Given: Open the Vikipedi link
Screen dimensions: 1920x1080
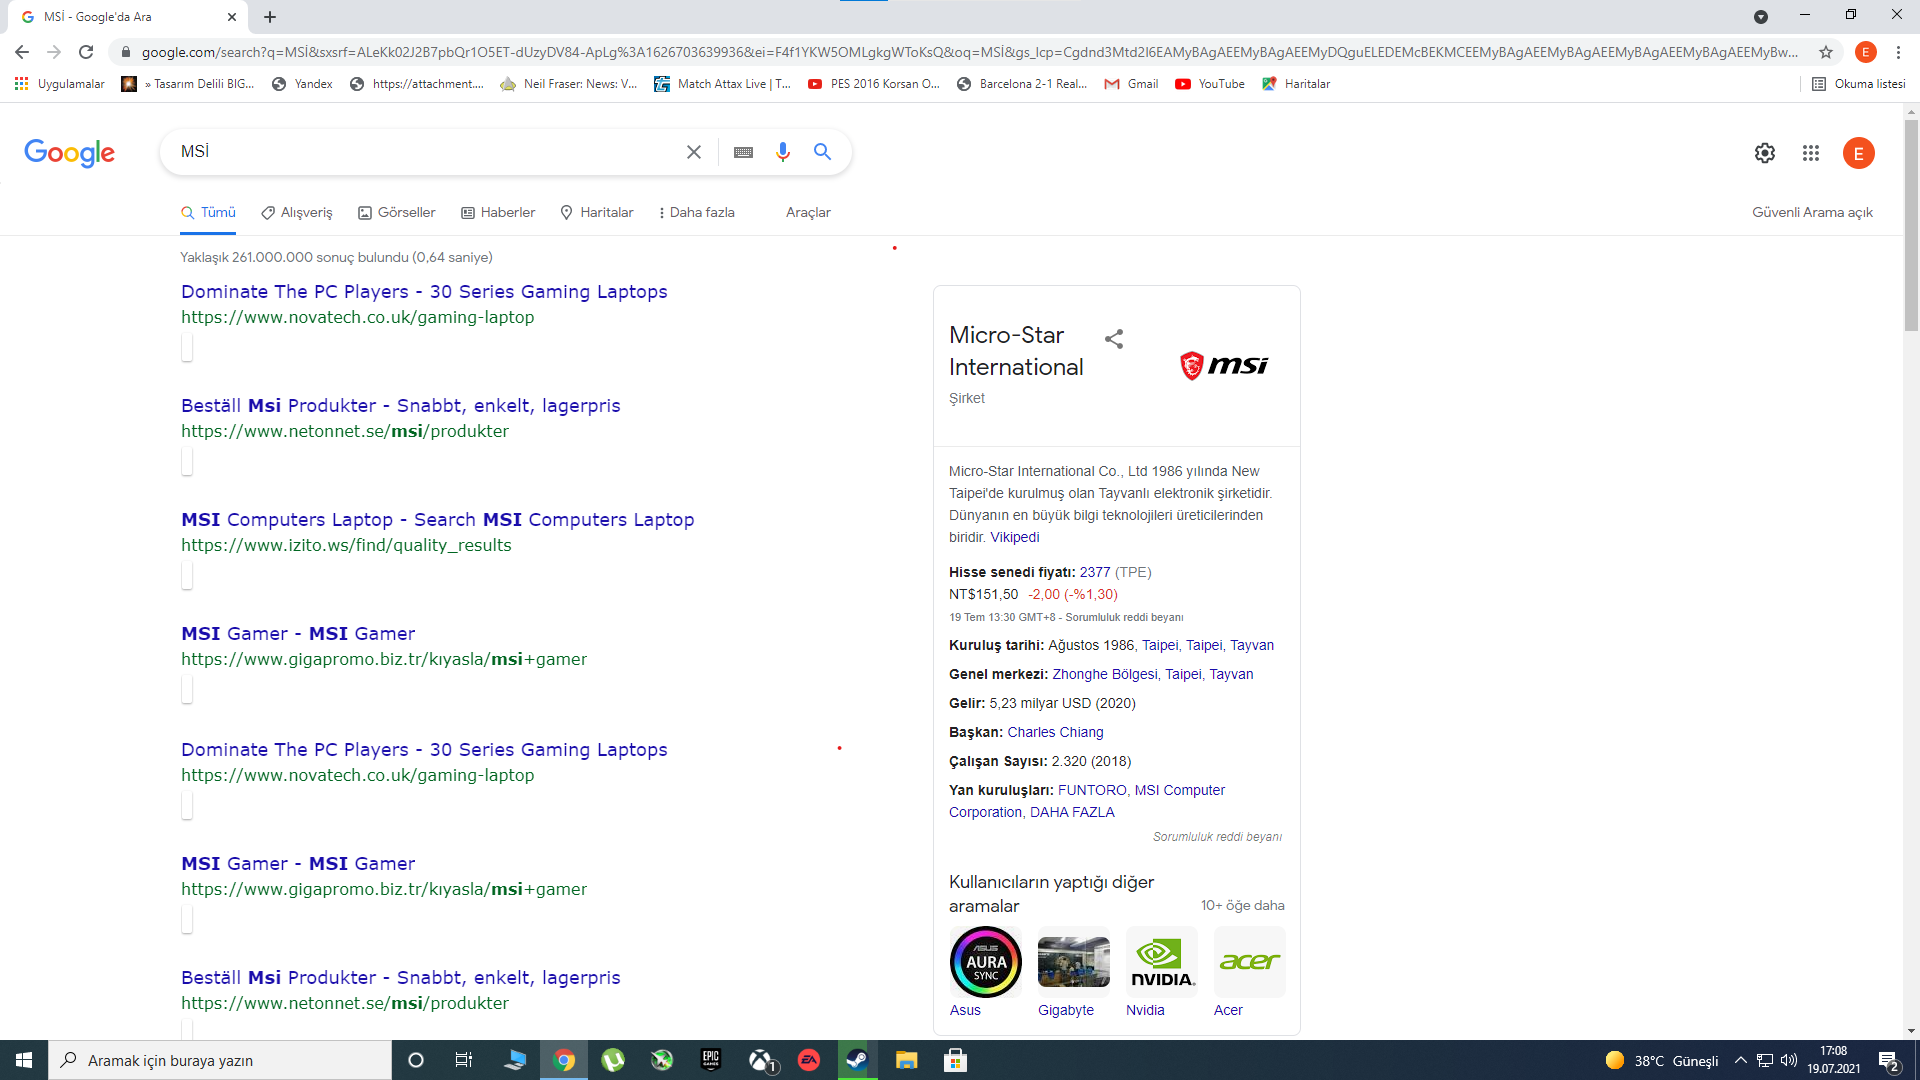Looking at the screenshot, I should 1014,537.
